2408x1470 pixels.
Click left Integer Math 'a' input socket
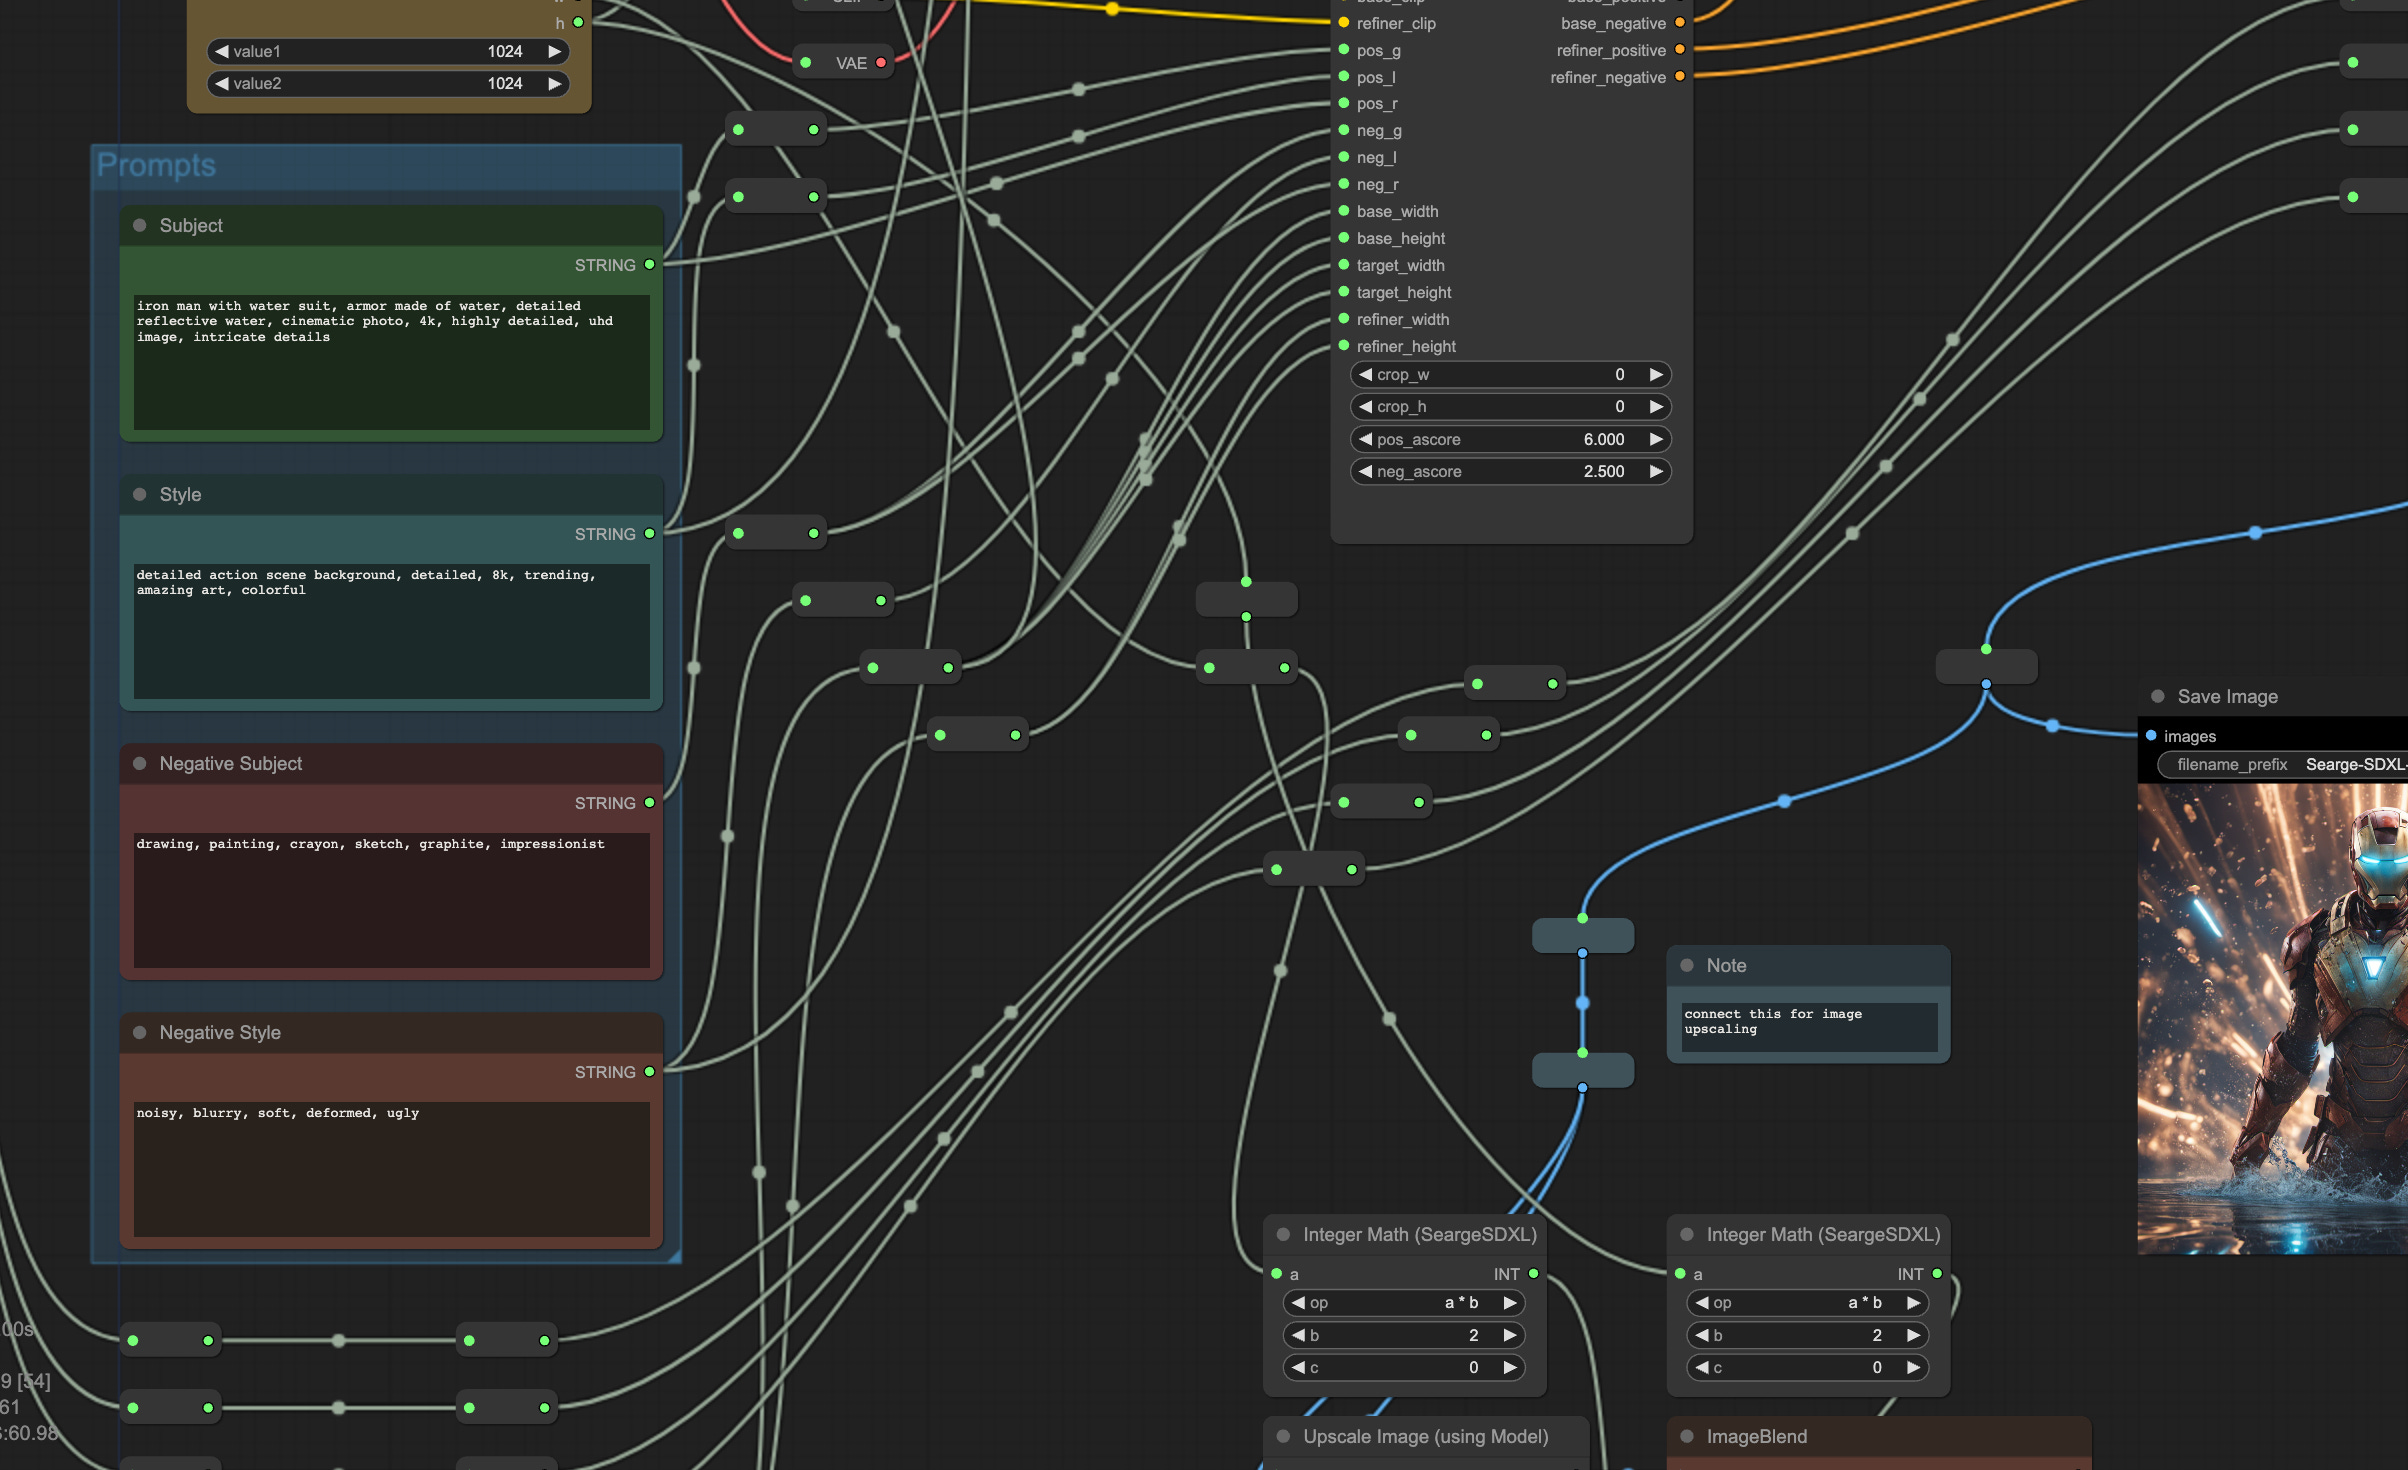pos(1277,1273)
